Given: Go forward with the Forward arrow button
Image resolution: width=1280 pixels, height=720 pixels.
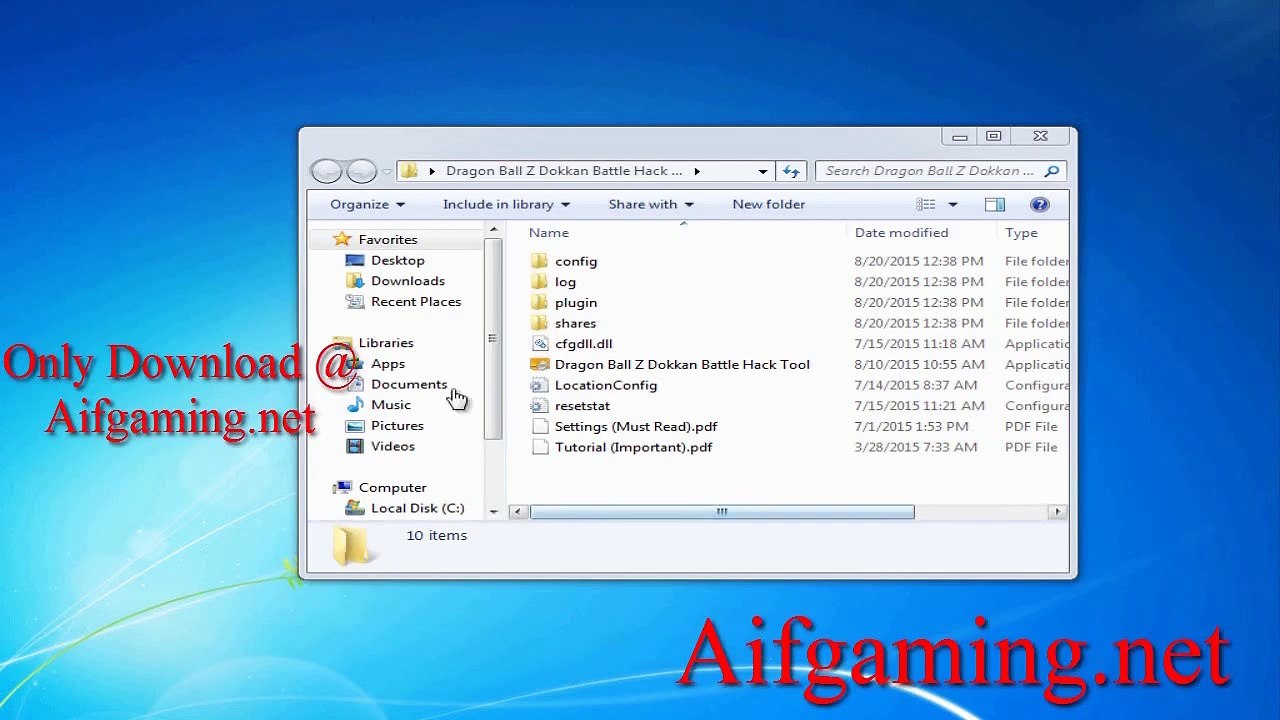Looking at the screenshot, I should pos(361,171).
